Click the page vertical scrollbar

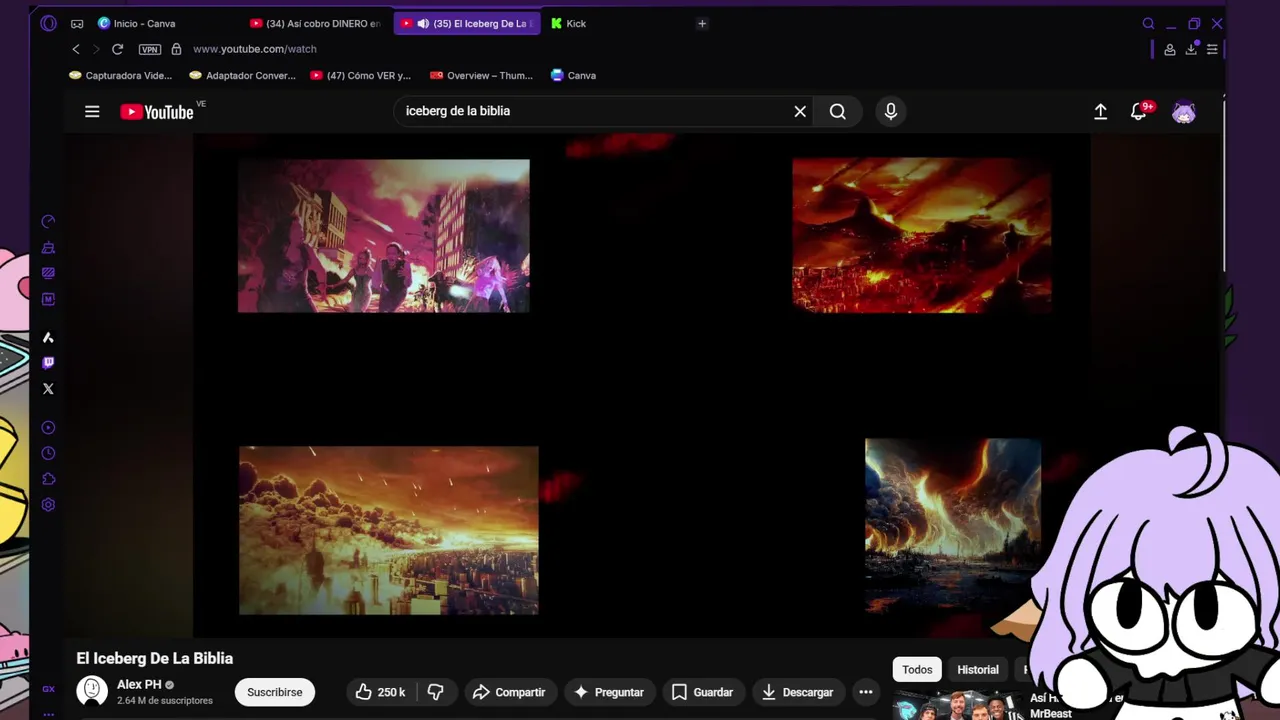click(1224, 185)
